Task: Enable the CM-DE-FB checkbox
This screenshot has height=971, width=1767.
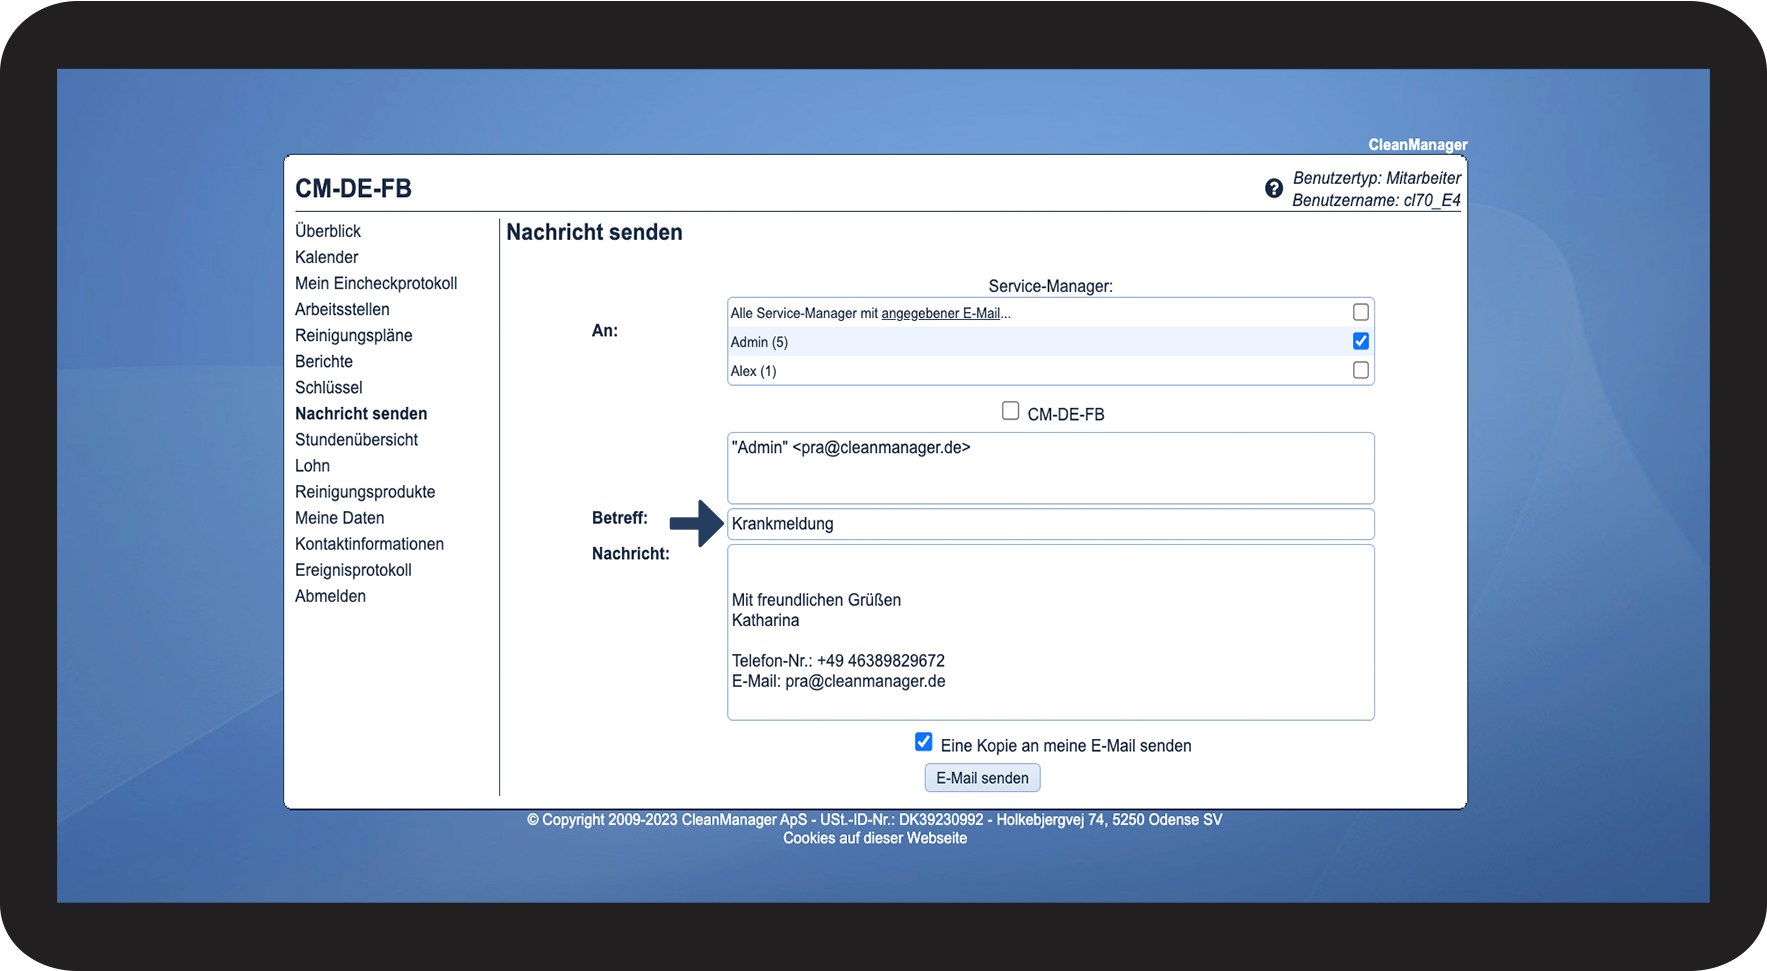Action: (1010, 411)
